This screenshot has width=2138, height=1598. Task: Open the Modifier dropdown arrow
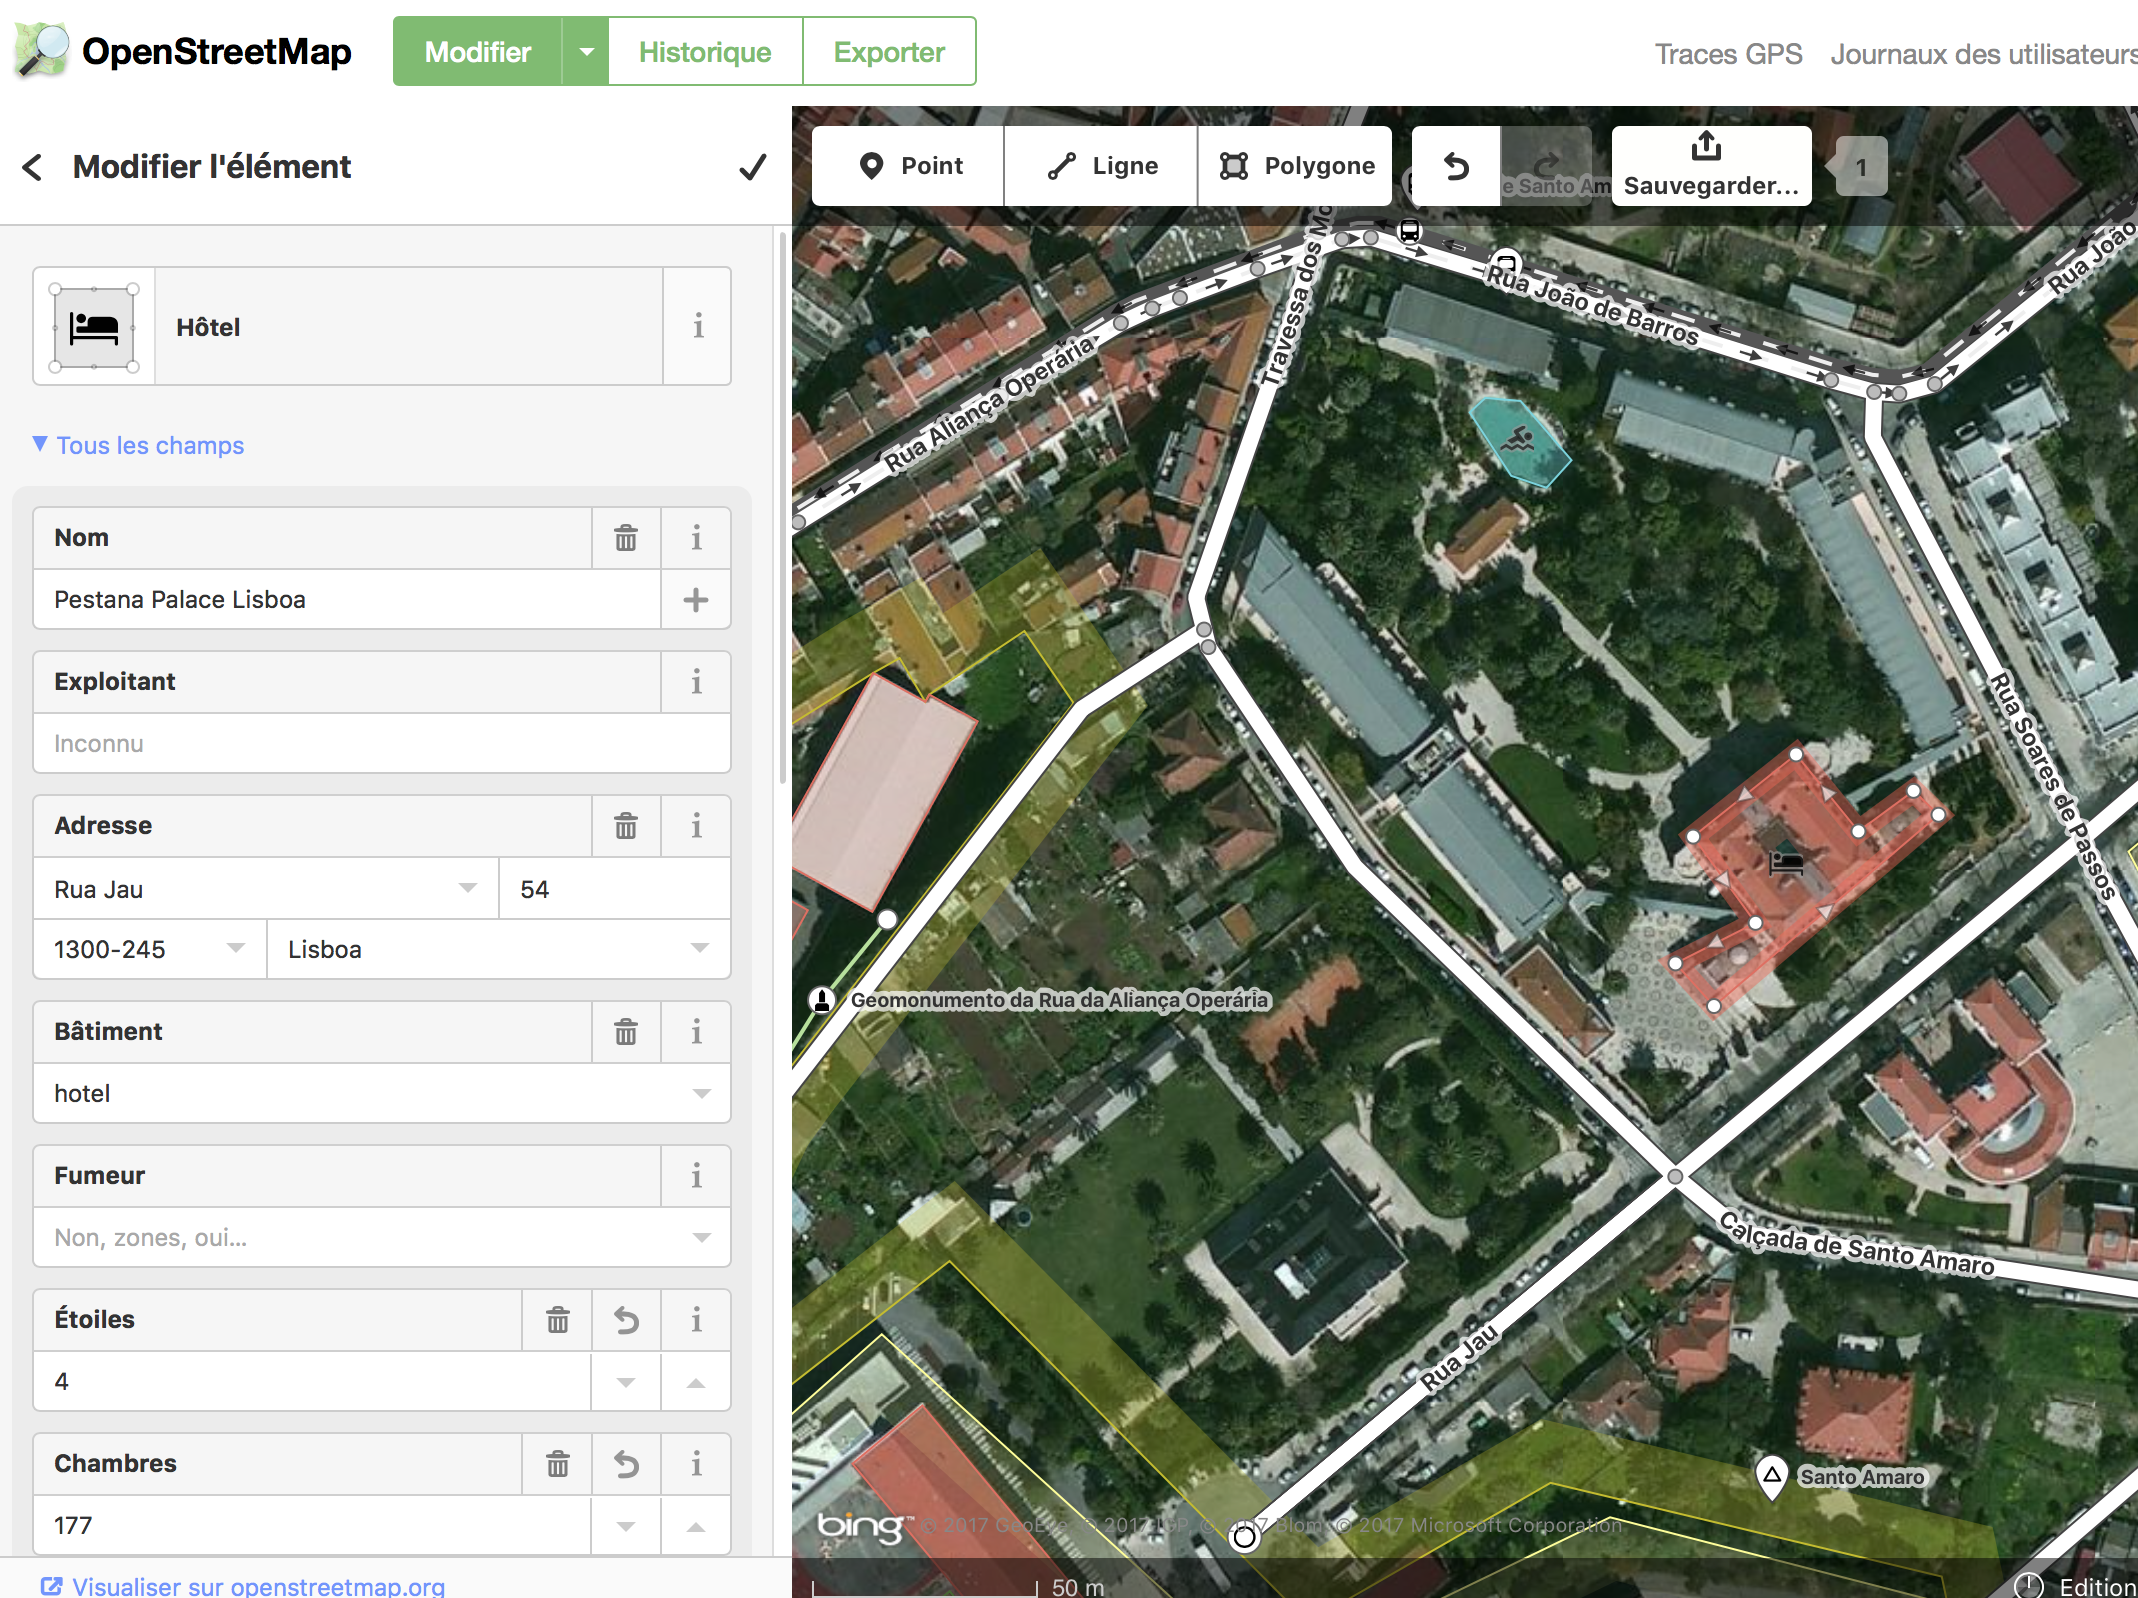click(x=587, y=51)
